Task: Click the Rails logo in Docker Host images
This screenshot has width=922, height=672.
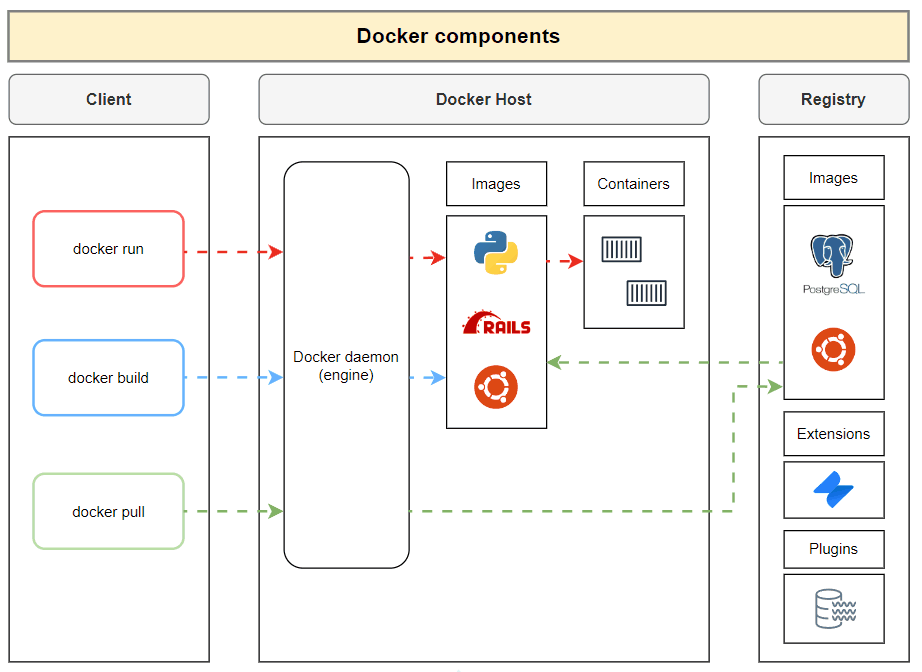Action: click(x=496, y=323)
